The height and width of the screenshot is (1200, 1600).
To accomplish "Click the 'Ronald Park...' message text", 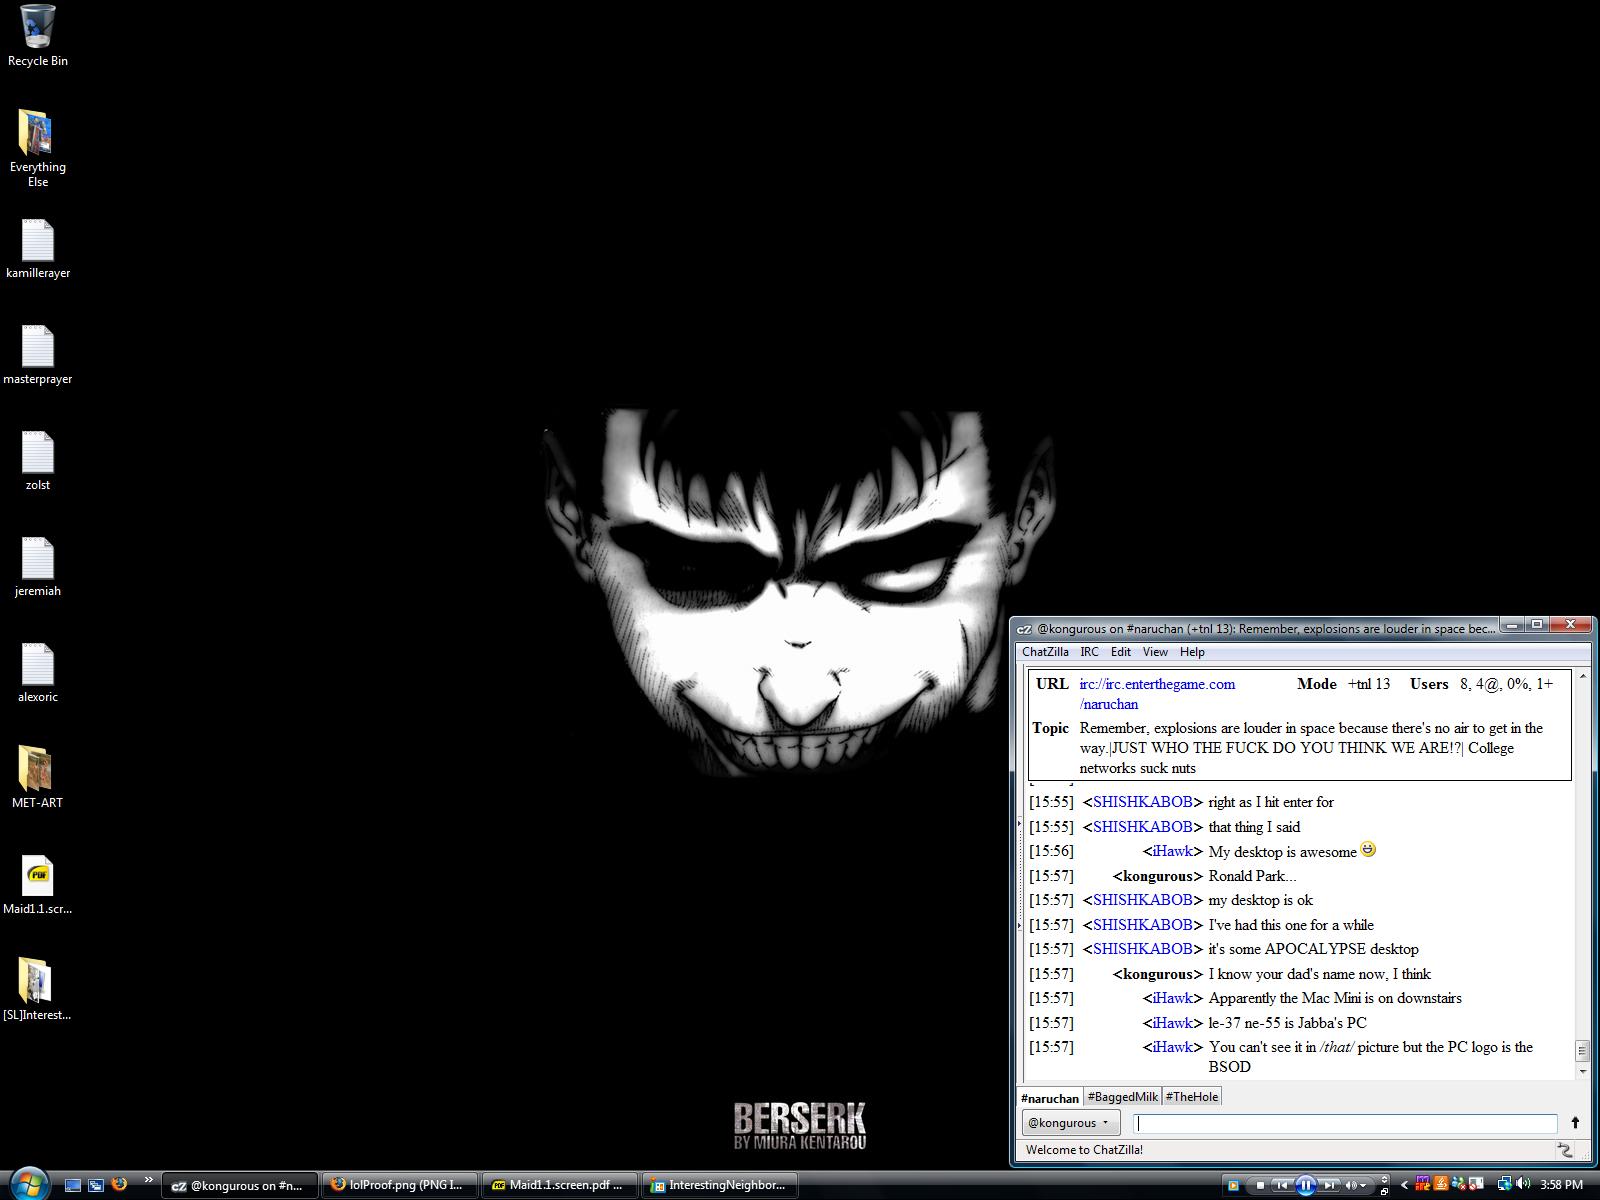I will click(1252, 876).
